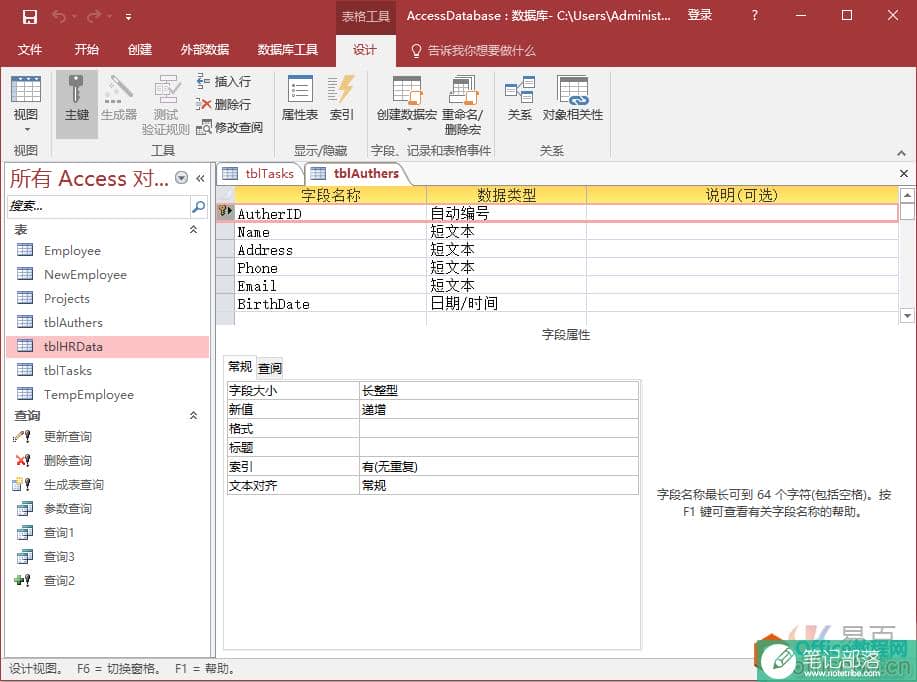
Task: Close the tblAuthers document with X
Action: [x=904, y=174]
